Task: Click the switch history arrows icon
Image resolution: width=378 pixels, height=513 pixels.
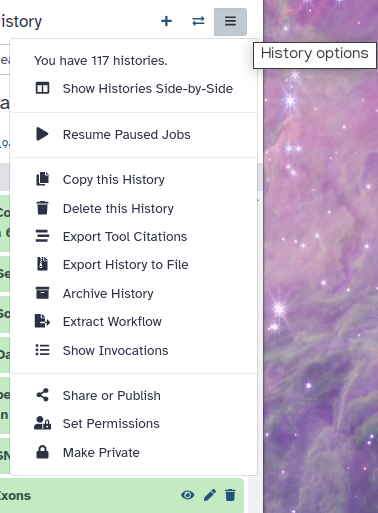Action: [x=198, y=21]
